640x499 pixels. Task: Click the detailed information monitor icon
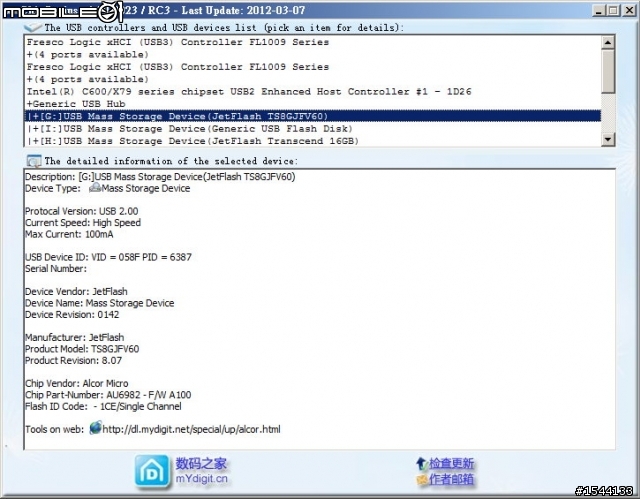click(33, 161)
